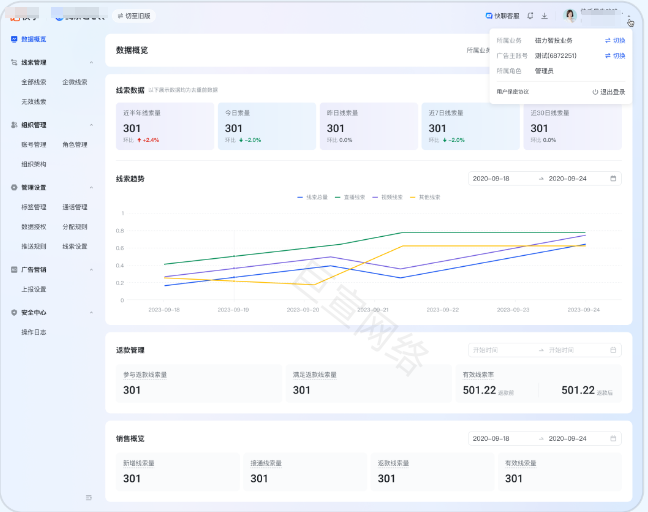Open 标签管理 settings
Image resolution: width=648 pixels, height=512 pixels.
point(33,207)
